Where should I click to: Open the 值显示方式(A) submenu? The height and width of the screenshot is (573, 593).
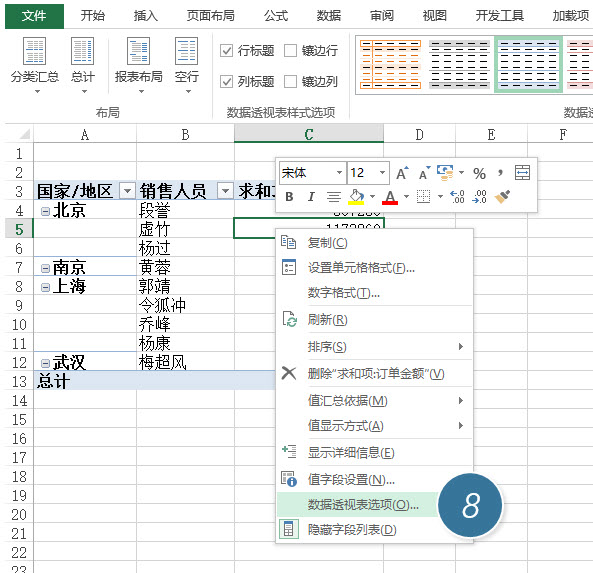374,425
